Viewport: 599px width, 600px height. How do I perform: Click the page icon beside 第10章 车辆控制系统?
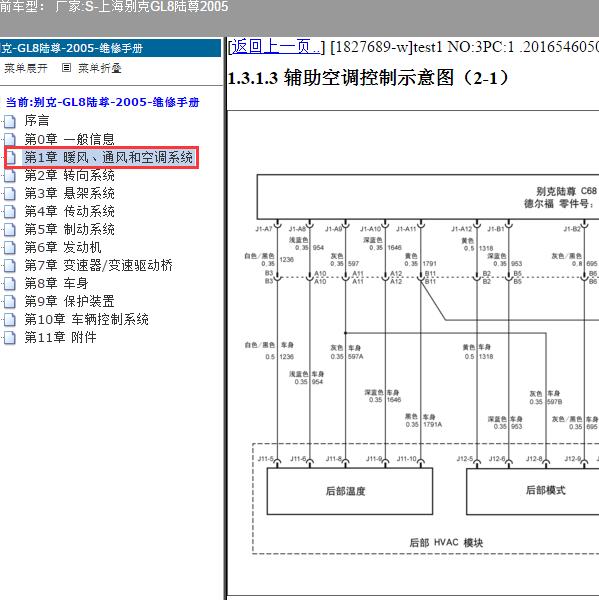coord(10,320)
